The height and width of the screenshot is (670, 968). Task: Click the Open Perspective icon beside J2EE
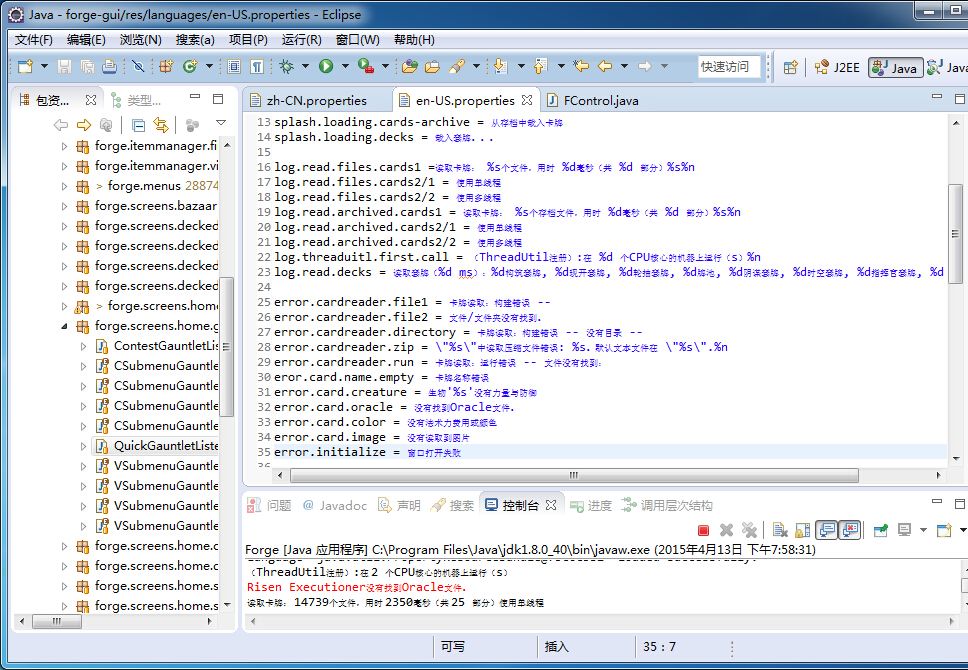791,67
